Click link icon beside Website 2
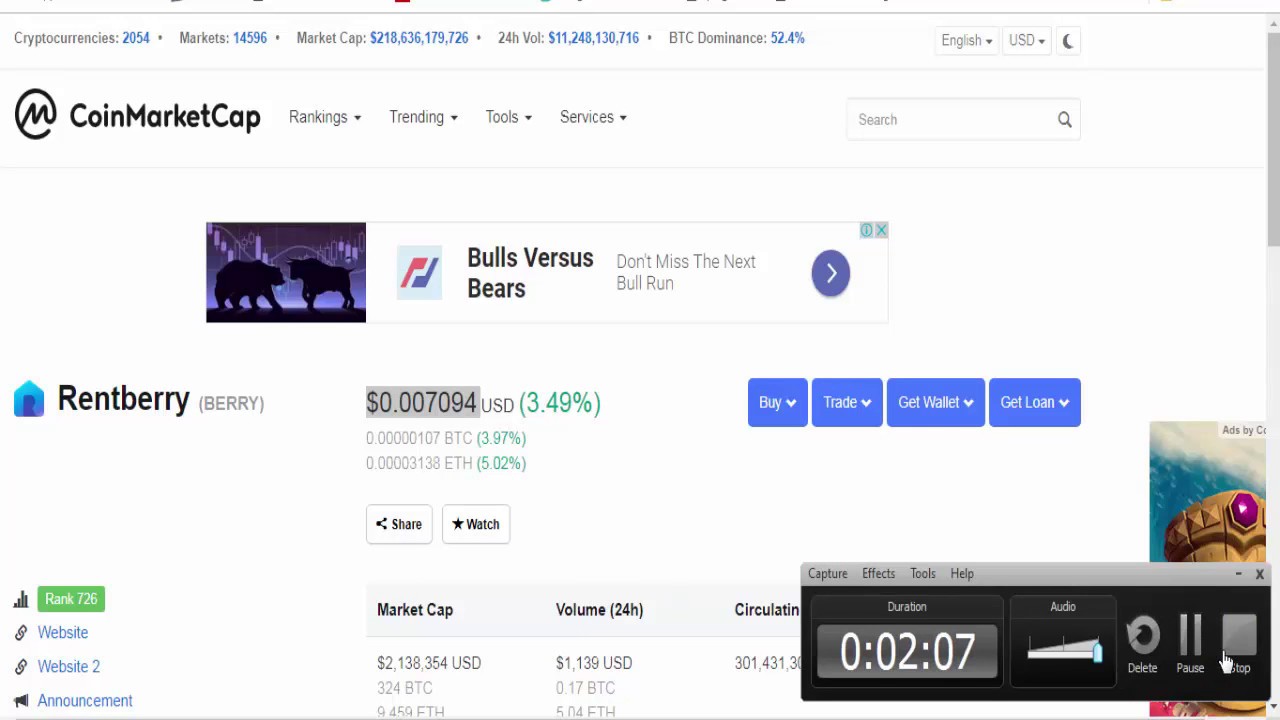 pyautogui.click(x=21, y=667)
